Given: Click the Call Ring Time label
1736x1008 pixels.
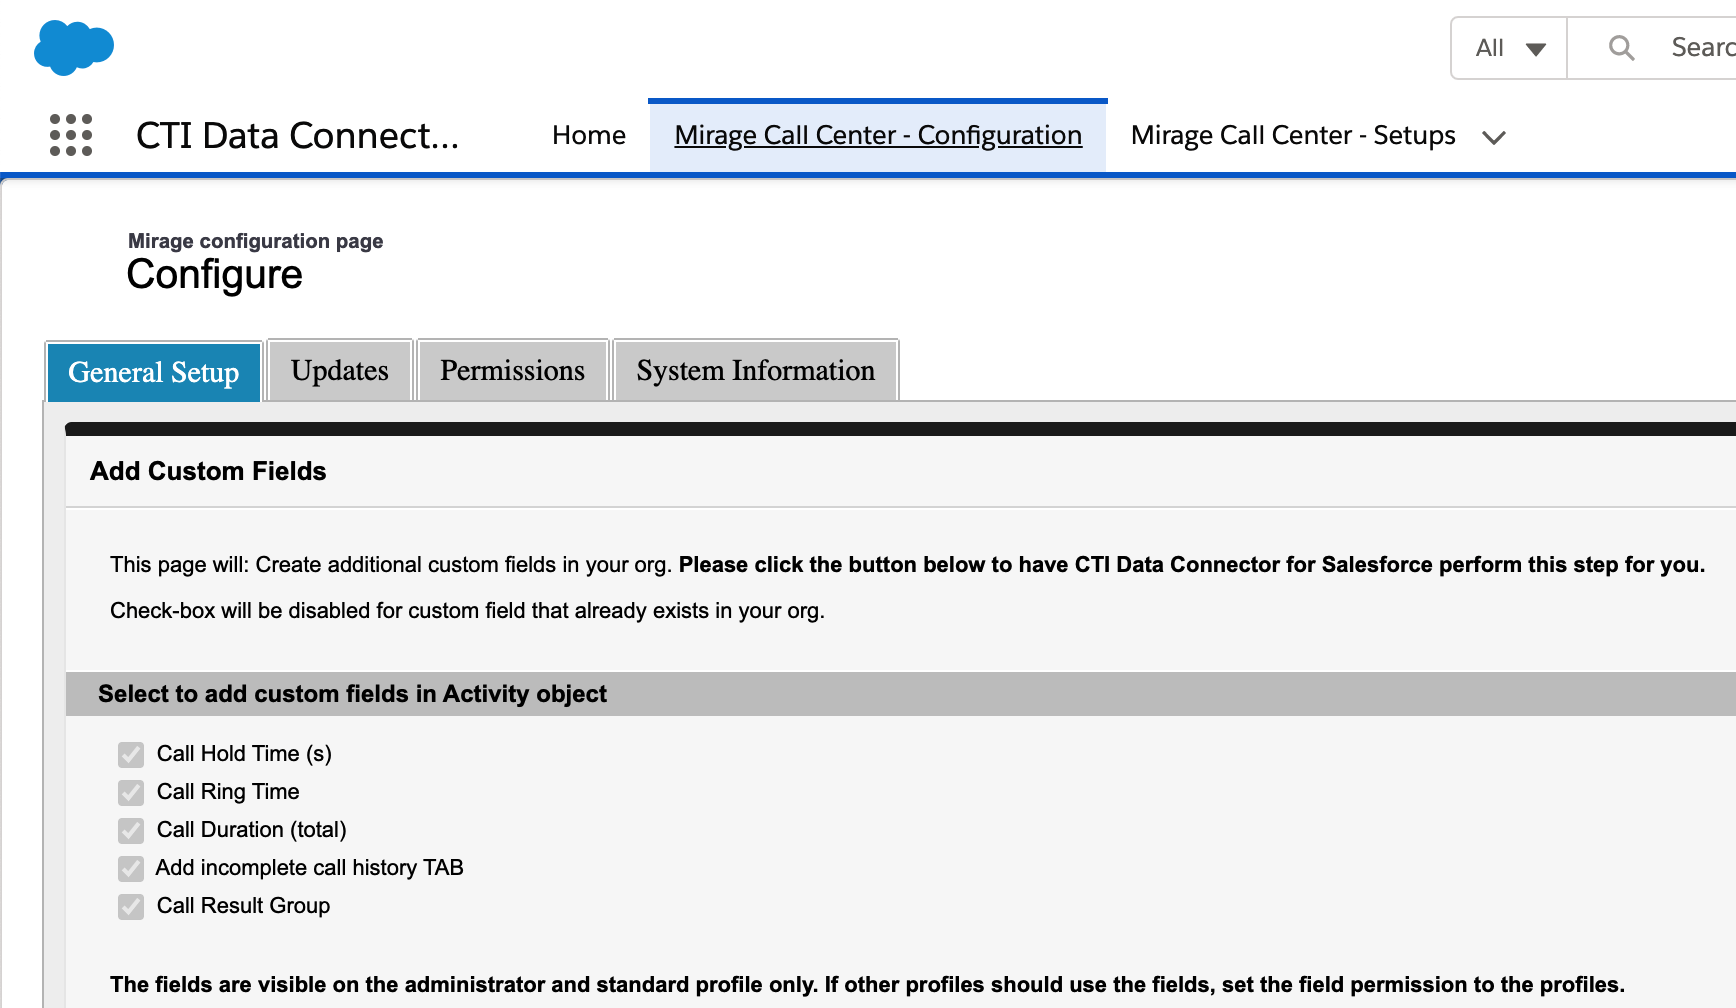Looking at the screenshot, I should pos(228,791).
